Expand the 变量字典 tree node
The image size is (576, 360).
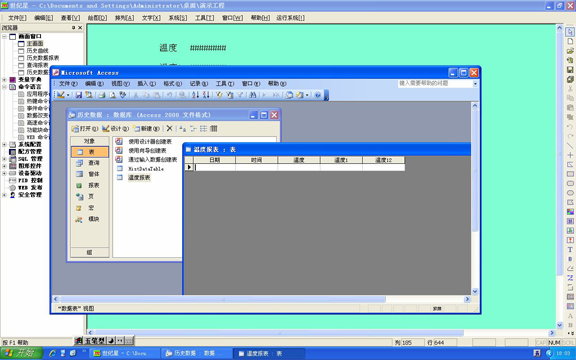pyautogui.click(x=4, y=80)
